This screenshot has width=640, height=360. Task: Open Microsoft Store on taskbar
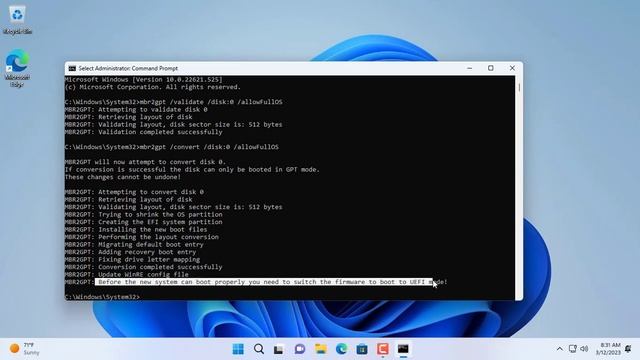pos(362,349)
